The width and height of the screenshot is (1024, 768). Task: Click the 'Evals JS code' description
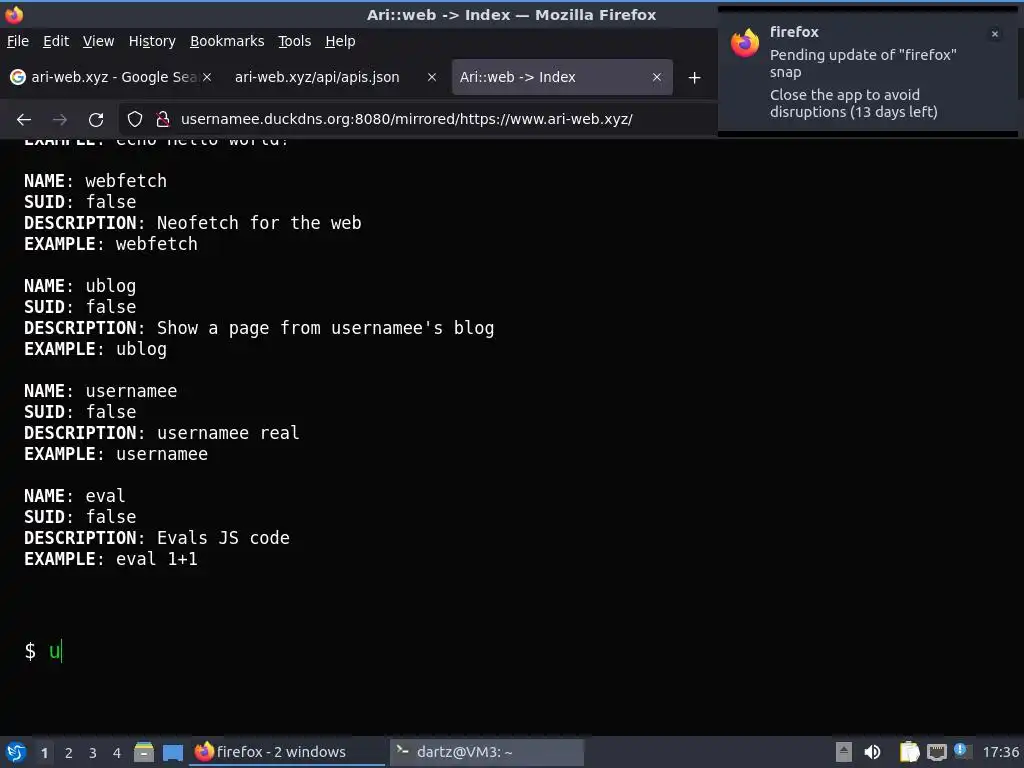click(x=223, y=538)
